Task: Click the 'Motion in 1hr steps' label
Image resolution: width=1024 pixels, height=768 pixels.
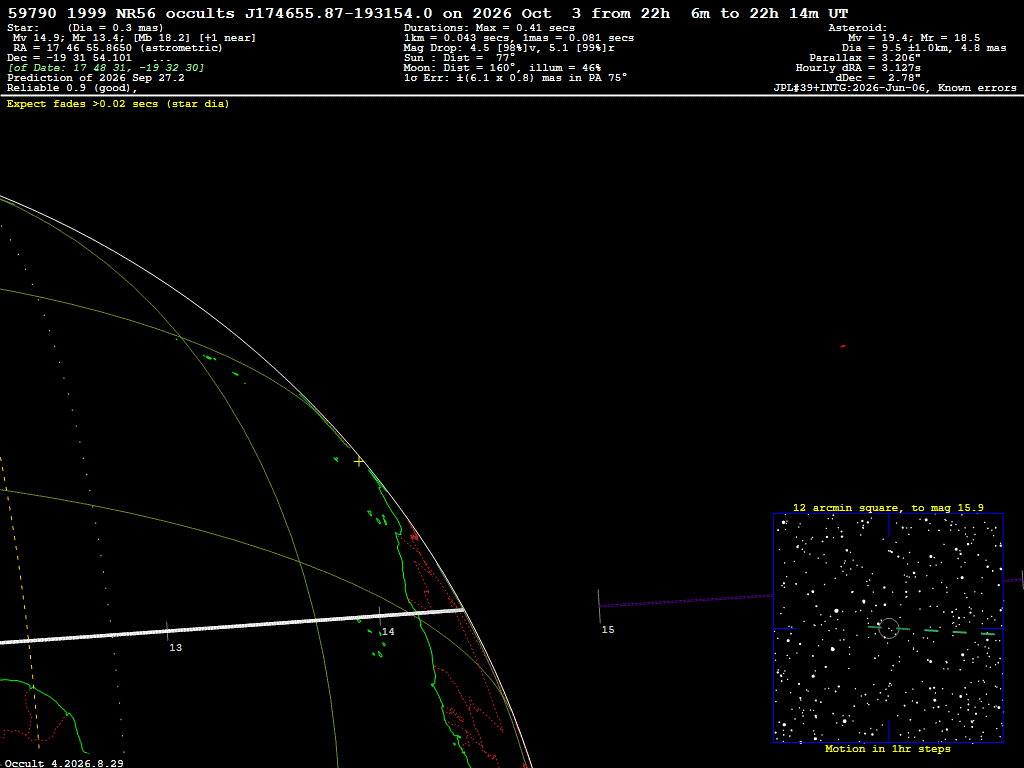Action: (x=888, y=748)
